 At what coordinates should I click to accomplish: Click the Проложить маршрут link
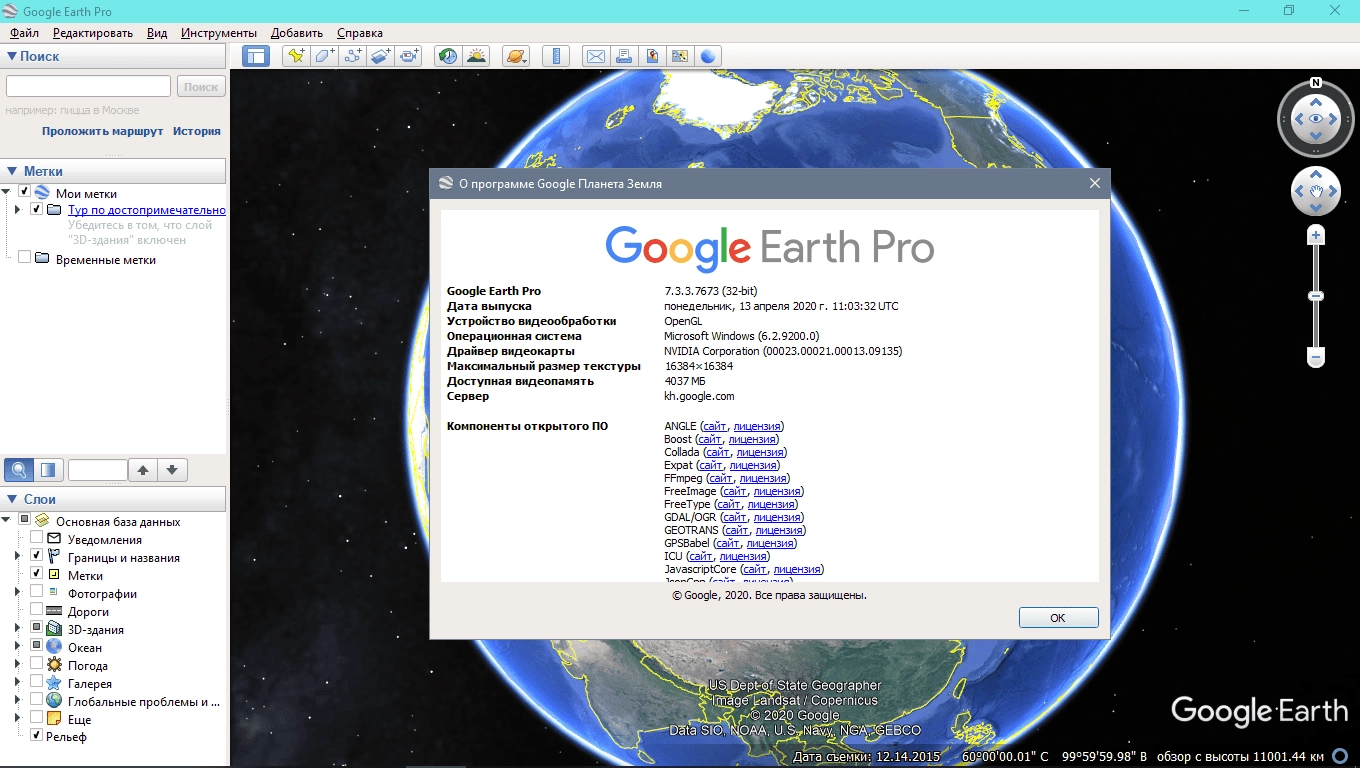pos(103,131)
